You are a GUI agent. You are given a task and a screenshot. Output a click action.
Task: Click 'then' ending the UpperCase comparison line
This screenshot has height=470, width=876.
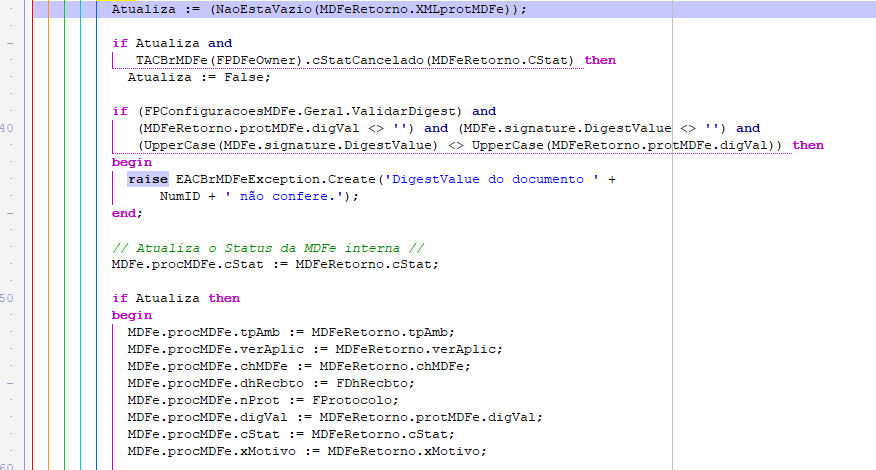click(x=808, y=145)
